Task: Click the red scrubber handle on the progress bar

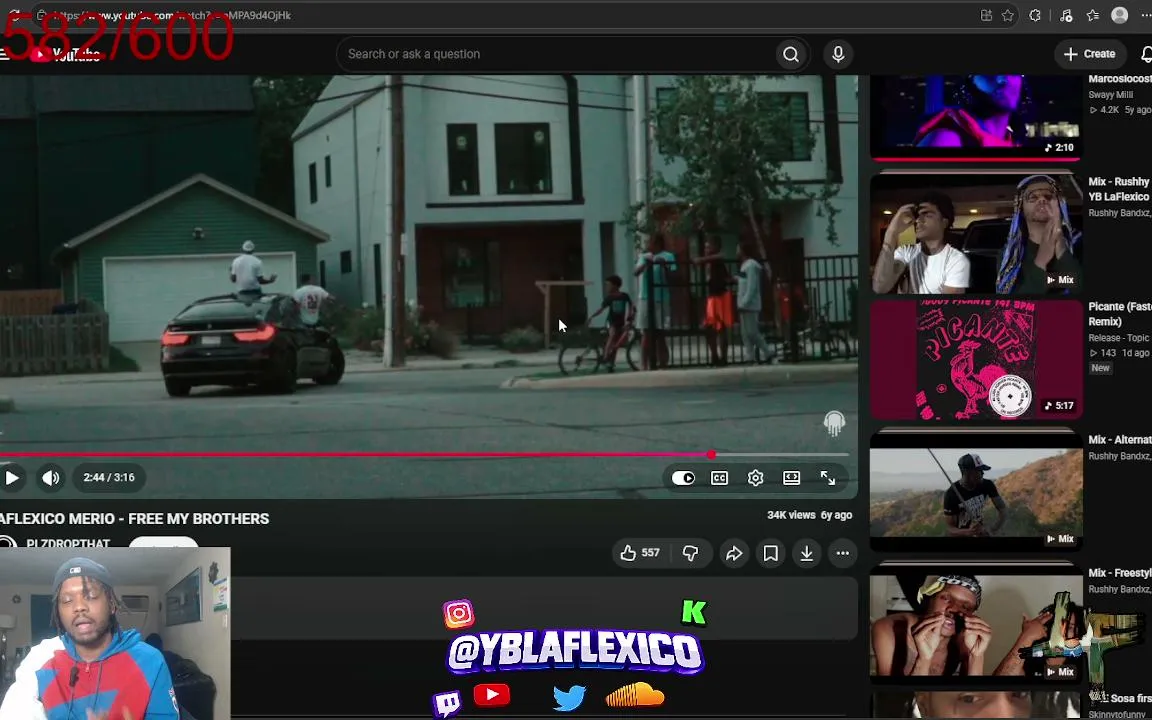Action: (x=711, y=455)
